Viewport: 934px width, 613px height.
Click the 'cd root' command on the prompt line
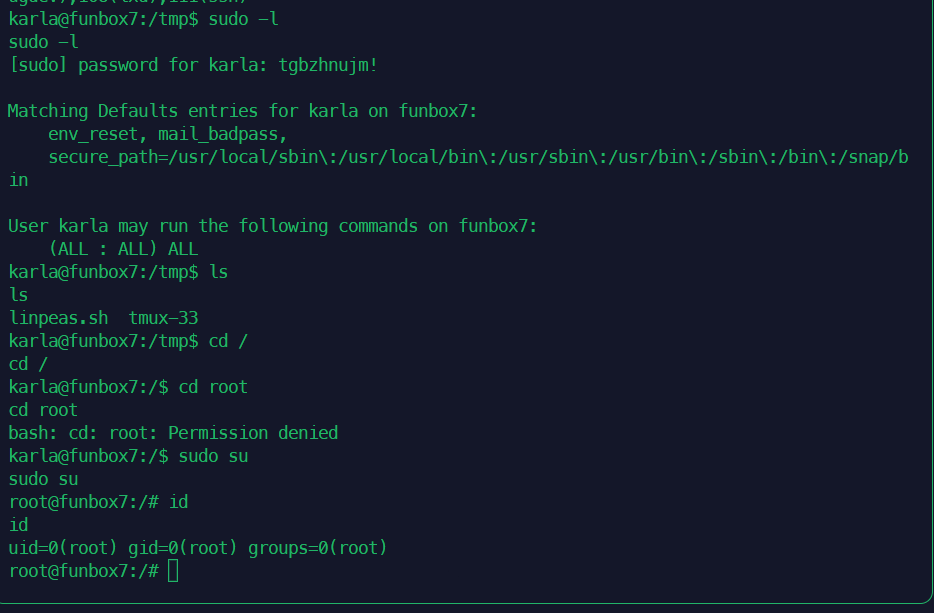pyautogui.click(x=213, y=387)
